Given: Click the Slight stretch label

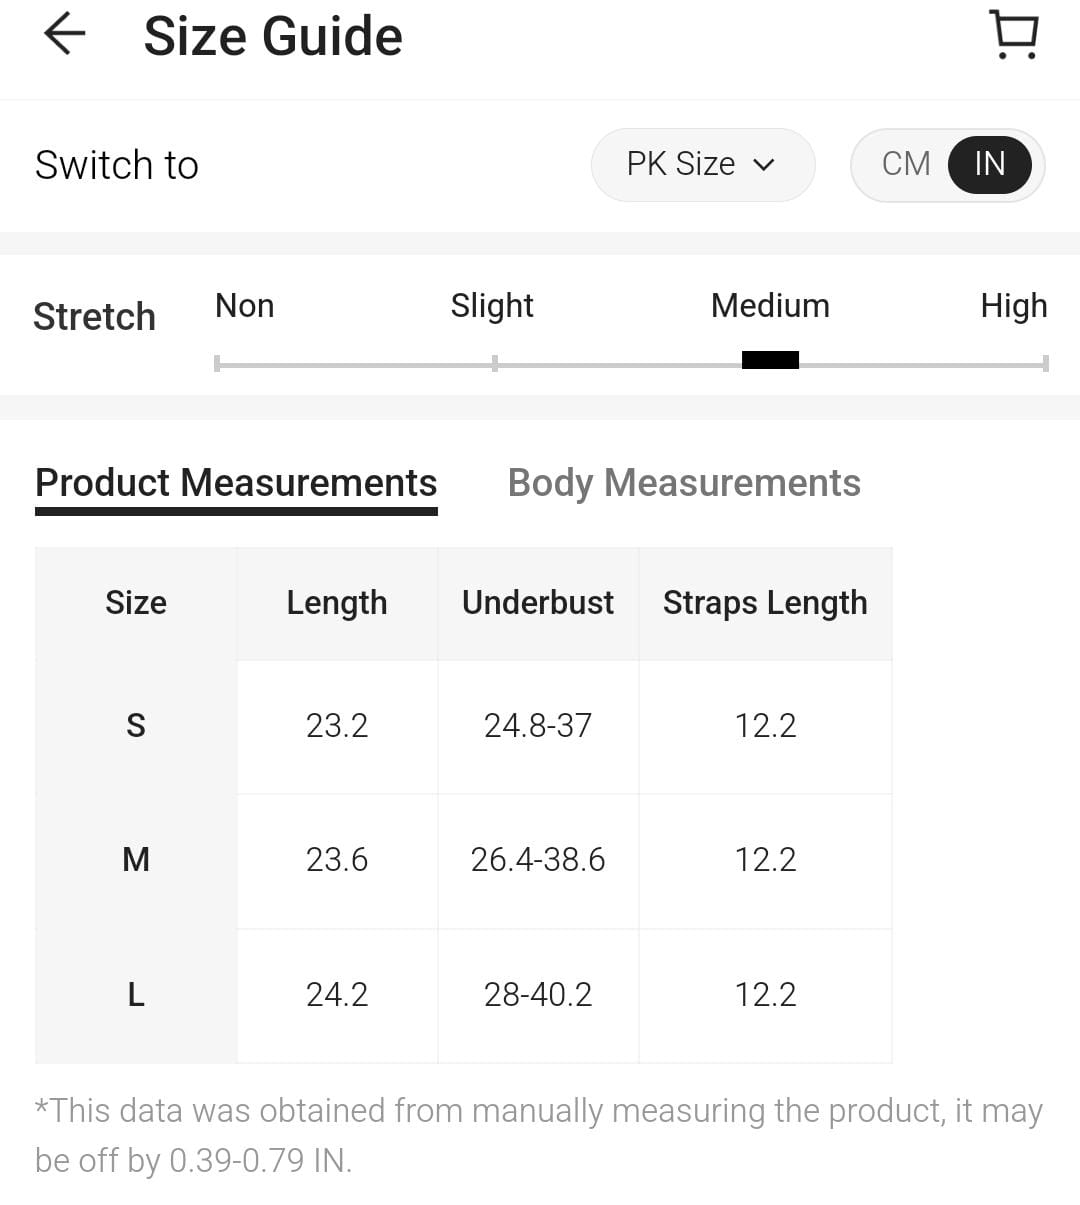Looking at the screenshot, I should 492,305.
